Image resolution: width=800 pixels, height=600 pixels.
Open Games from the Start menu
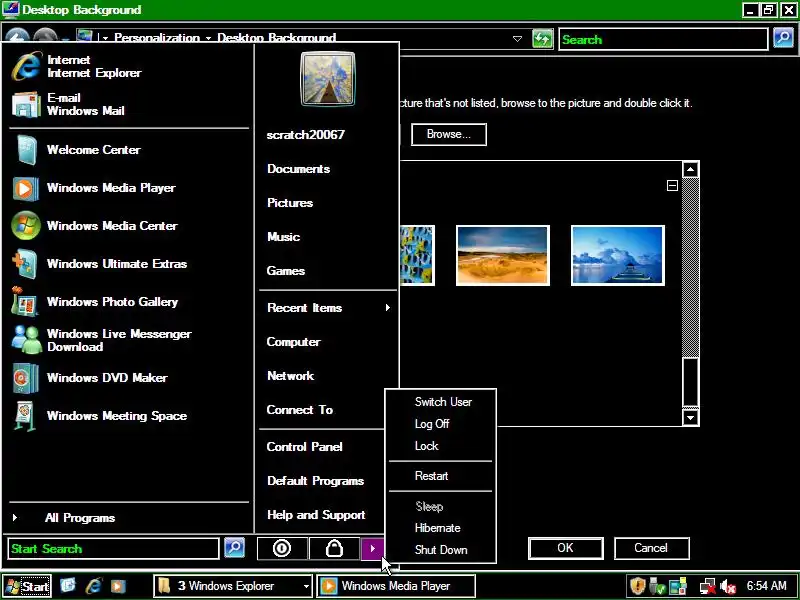pos(286,271)
